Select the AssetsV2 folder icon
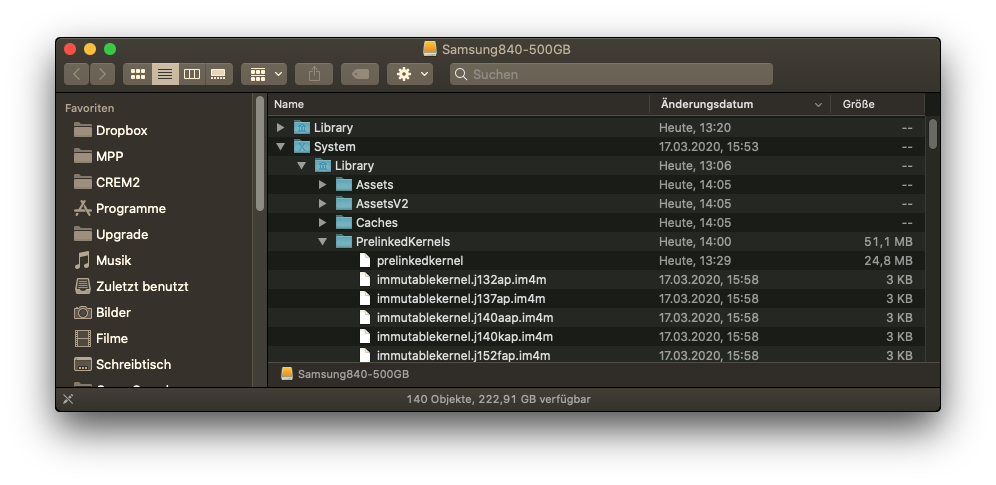This screenshot has height=485, width=996. (x=344, y=204)
